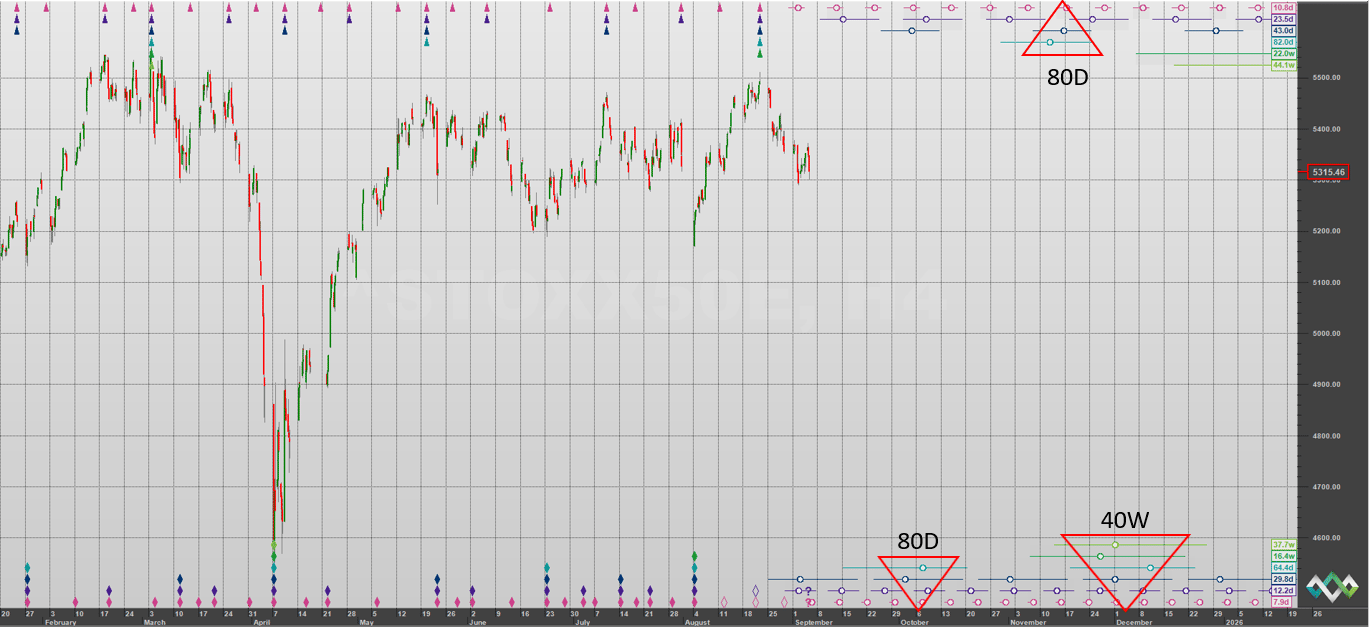Select the green trough diamond in early August
The image size is (1369, 627).
[694, 556]
